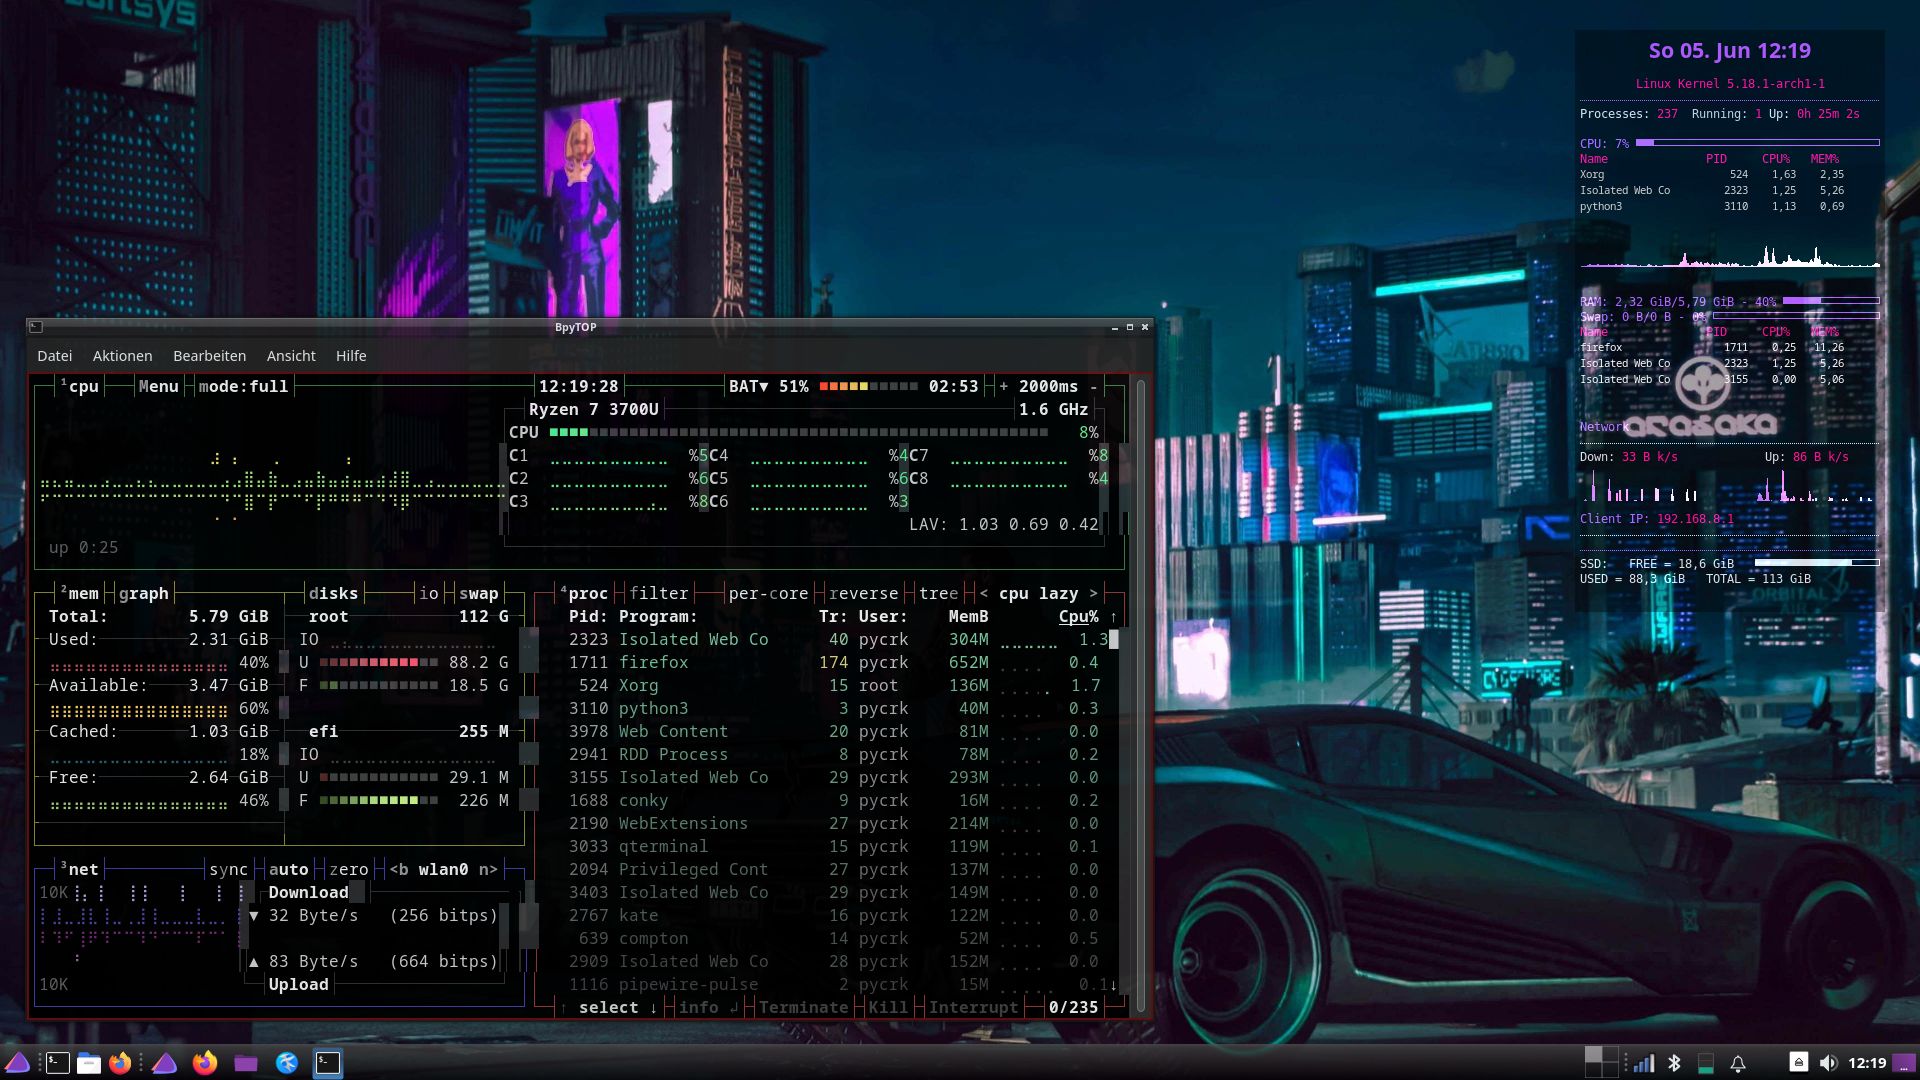1920x1080 pixels.
Task: Click Kill in the proc footer
Action: pos(888,1007)
